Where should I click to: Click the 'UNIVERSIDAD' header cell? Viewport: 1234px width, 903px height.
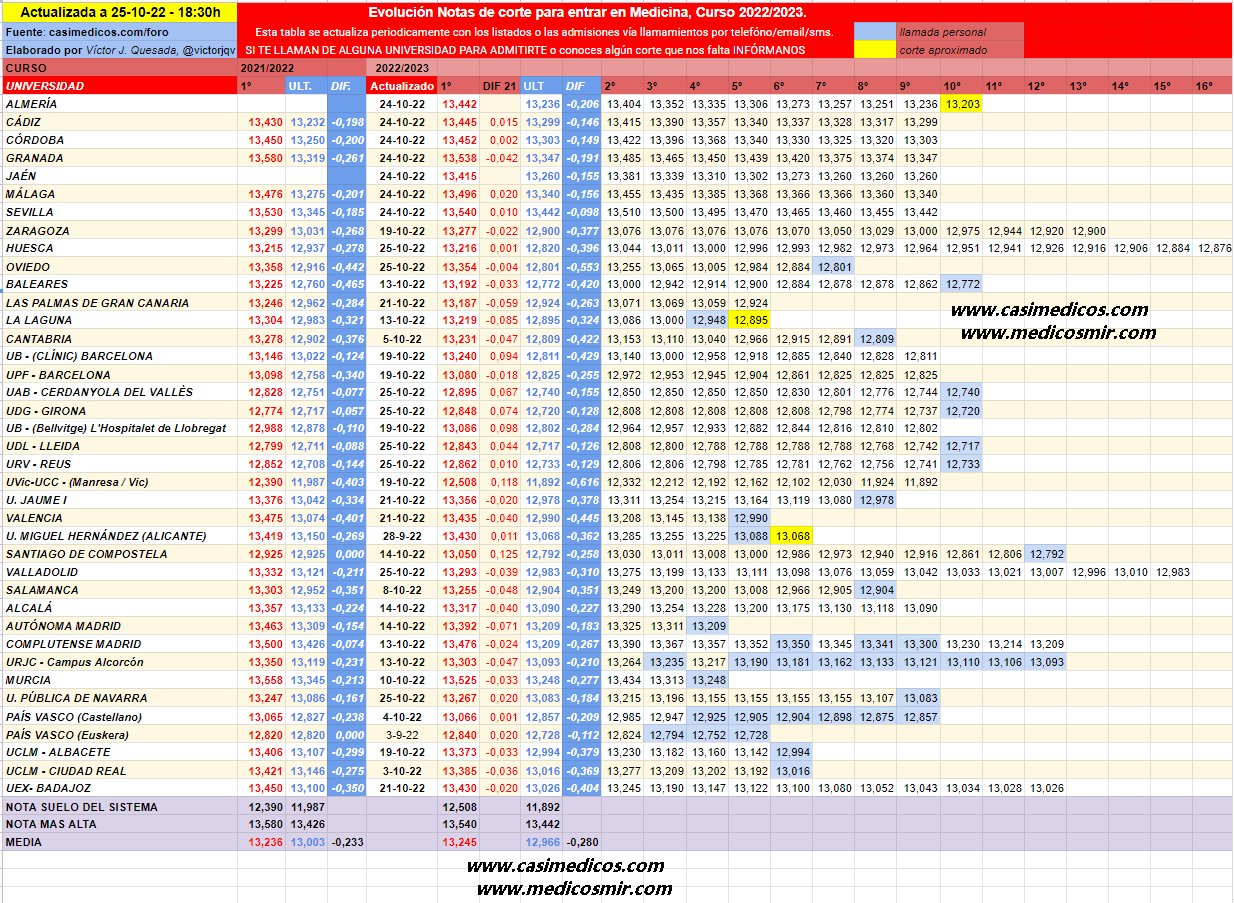coord(119,86)
